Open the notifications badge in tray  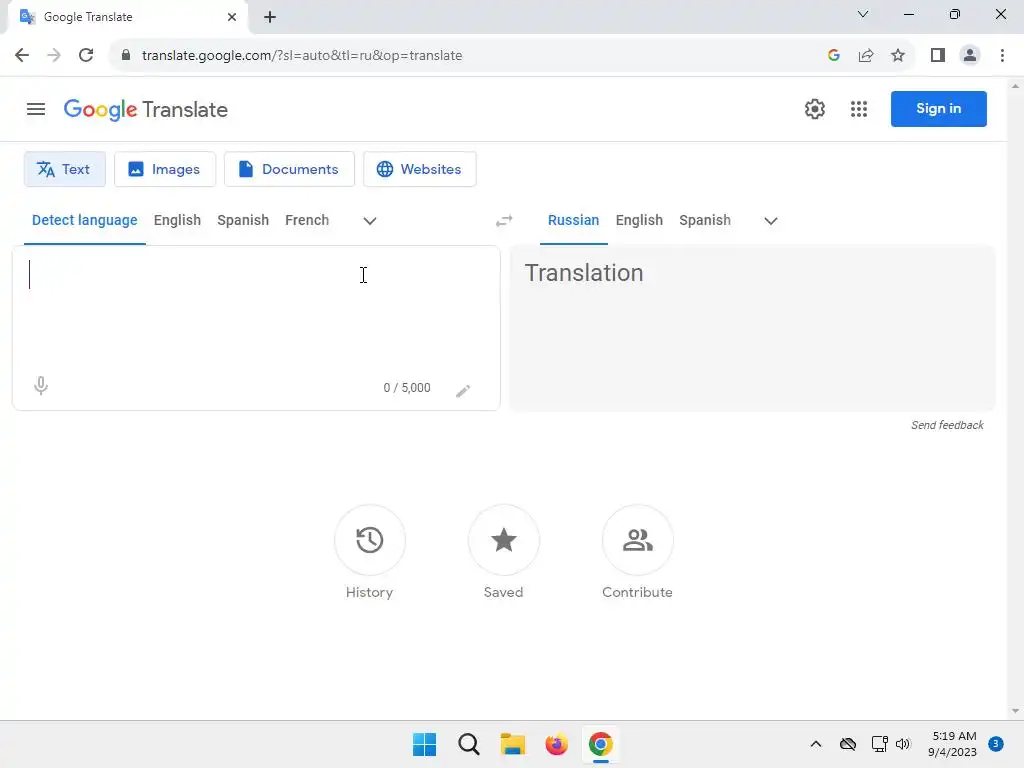(x=996, y=743)
